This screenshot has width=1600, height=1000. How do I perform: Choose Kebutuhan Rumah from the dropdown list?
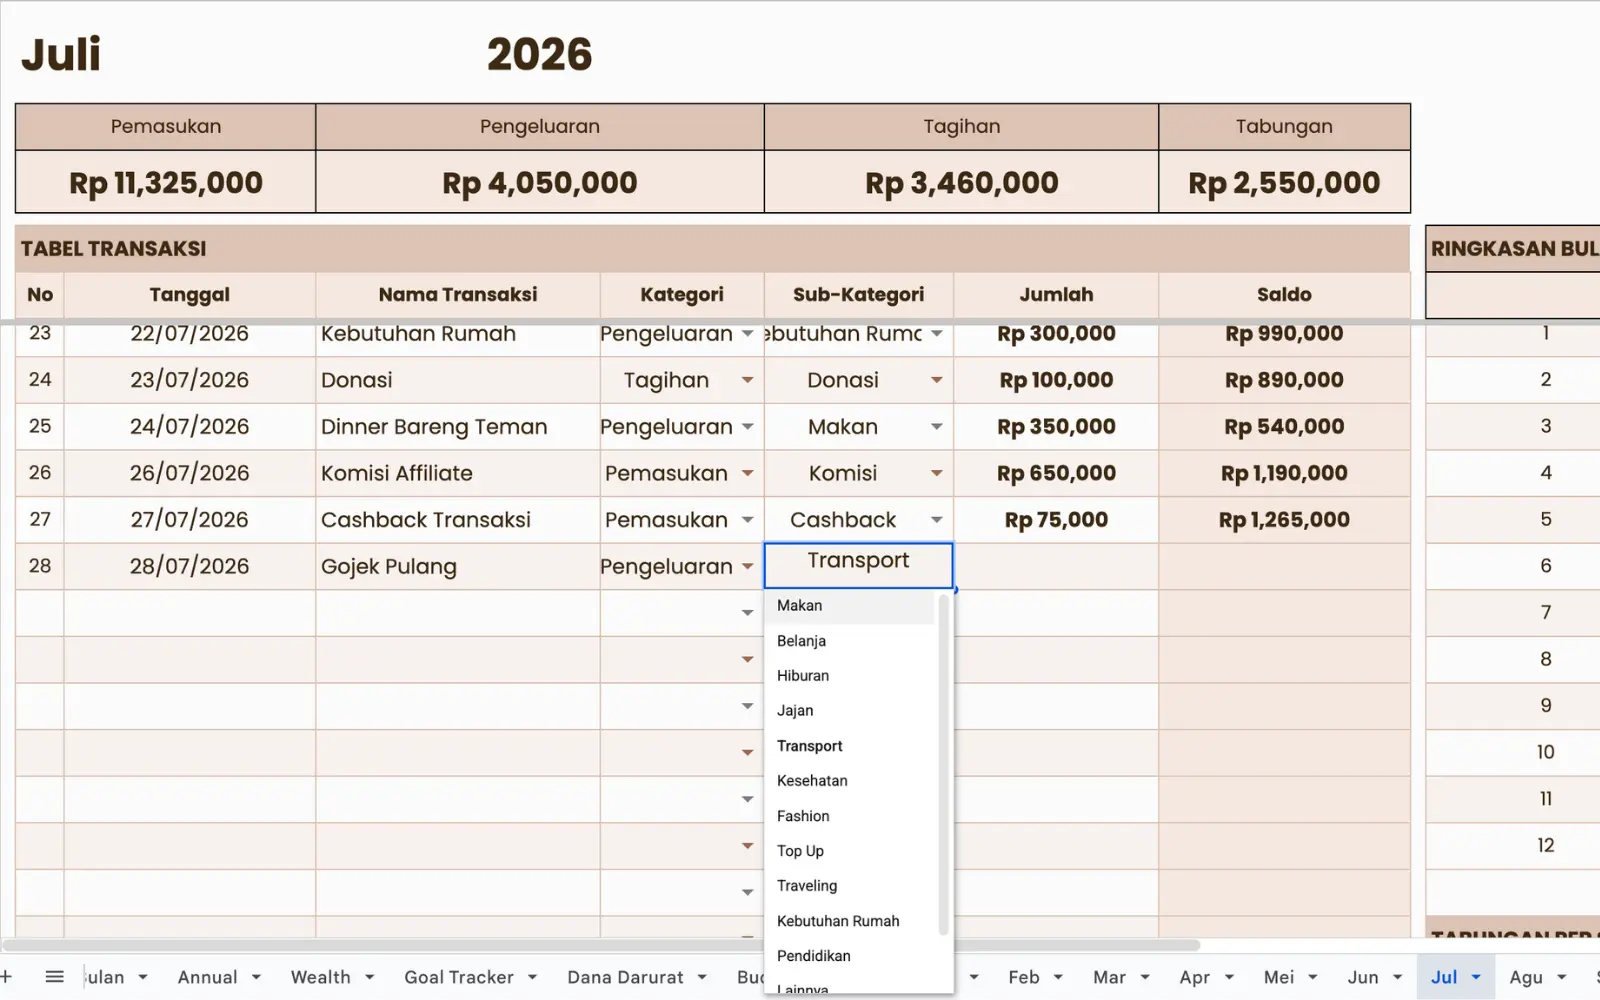pyautogui.click(x=850, y=921)
